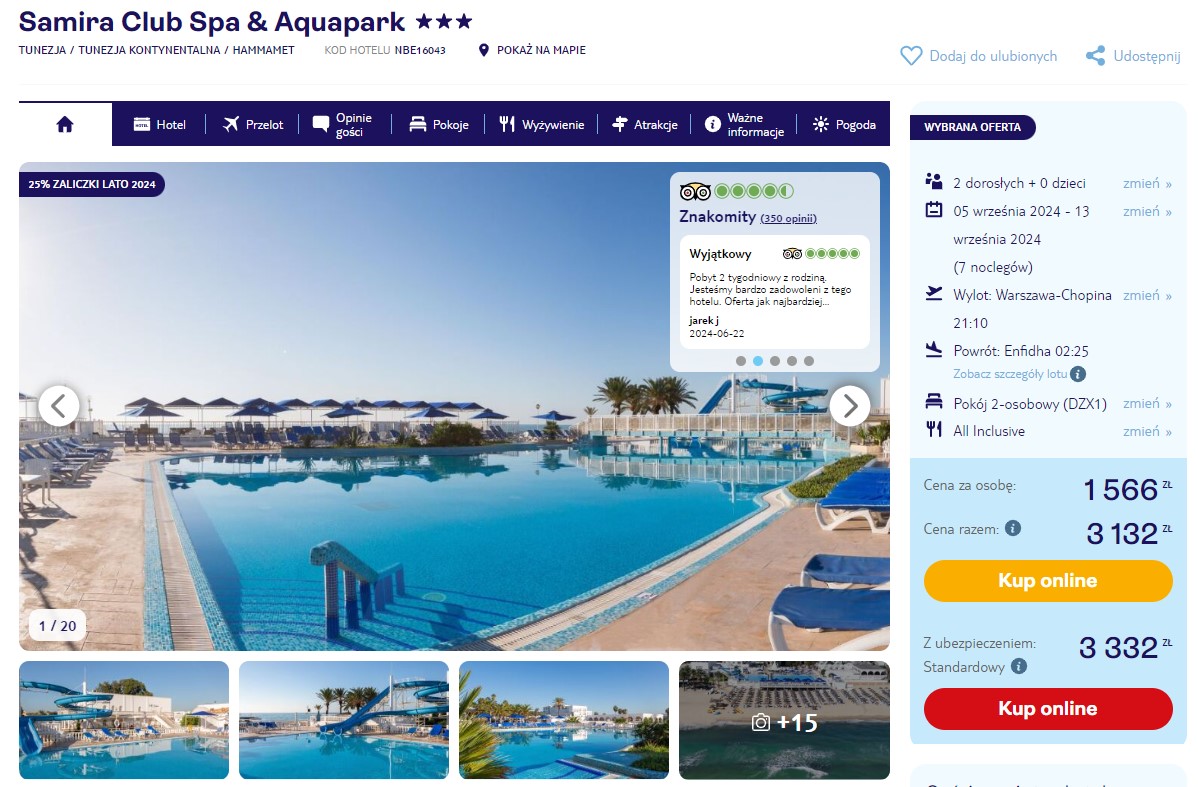Switch to the Wyżywienie tab
Viewport: 1198px width, 787px height.
pyautogui.click(x=542, y=125)
